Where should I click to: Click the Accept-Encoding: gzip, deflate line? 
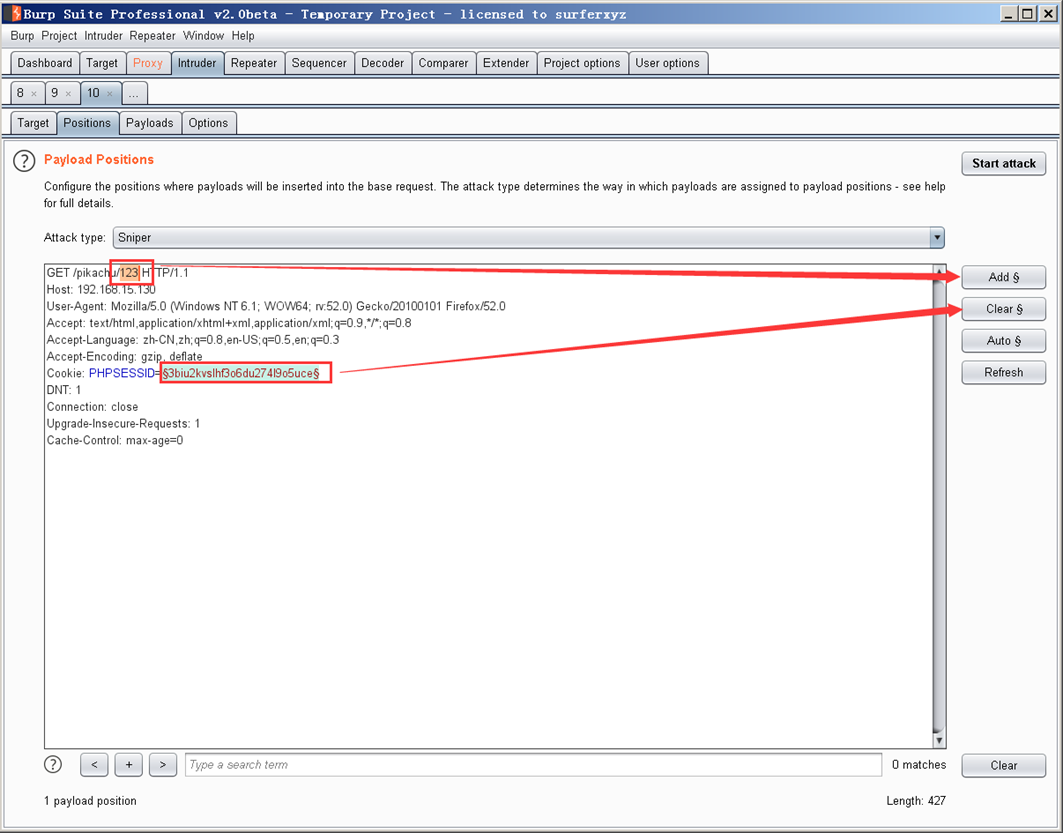[125, 357]
